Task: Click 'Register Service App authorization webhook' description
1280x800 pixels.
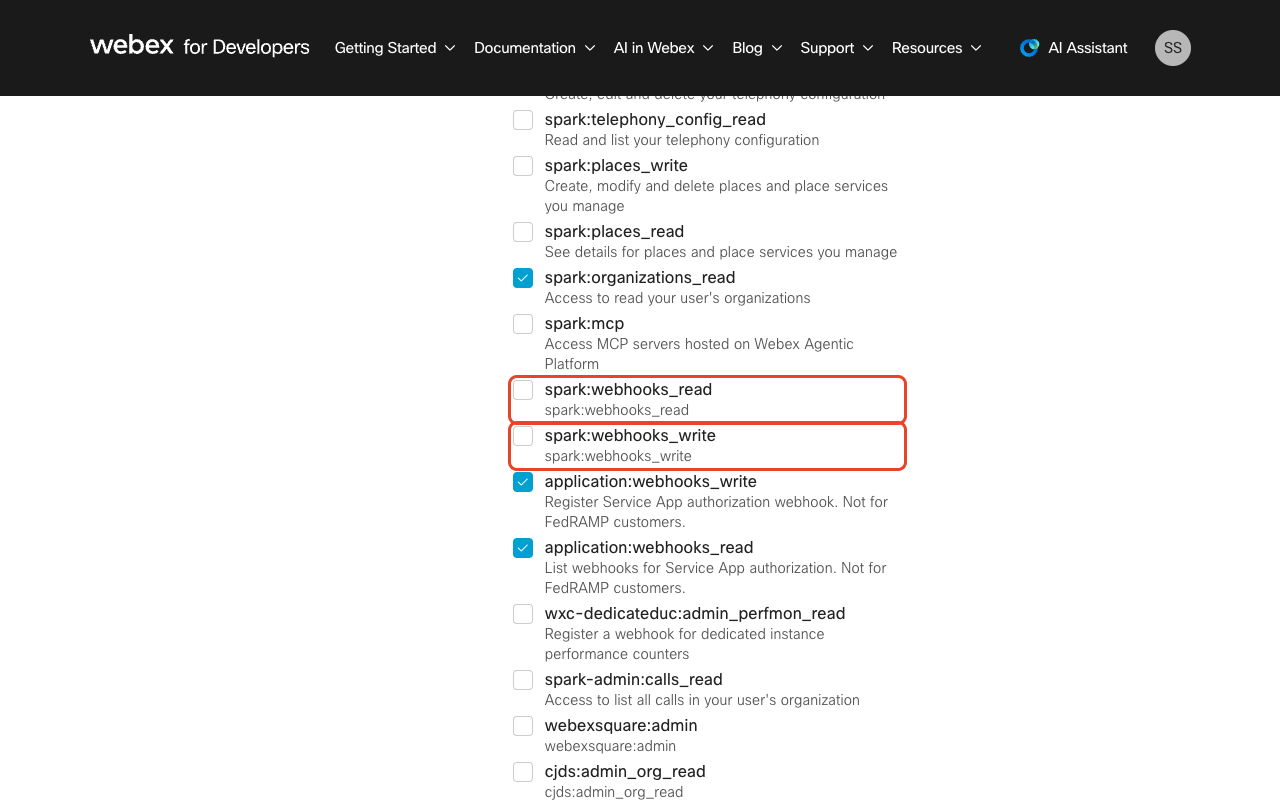Action: 716,512
